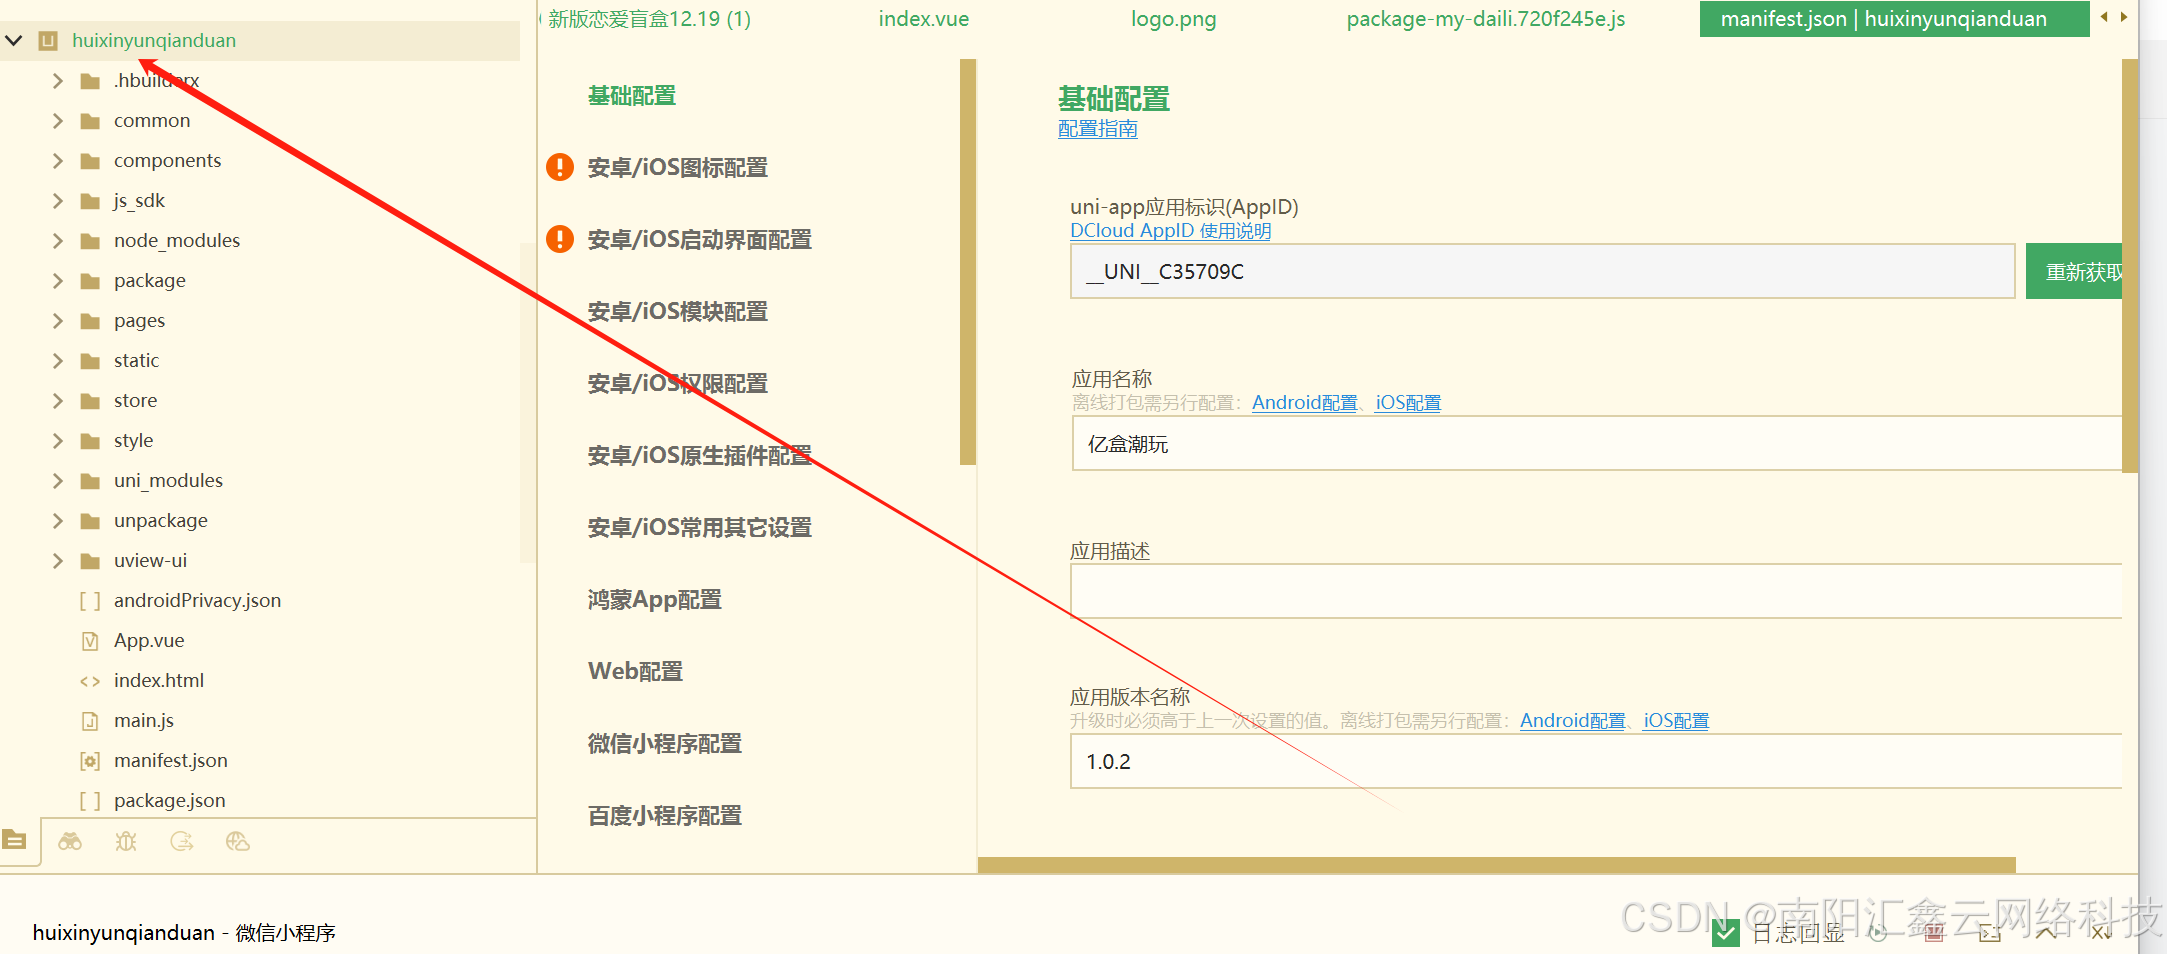The image size is (2167, 954).
Task: Expand the .hbuilderx folder
Action: coord(57,81)
